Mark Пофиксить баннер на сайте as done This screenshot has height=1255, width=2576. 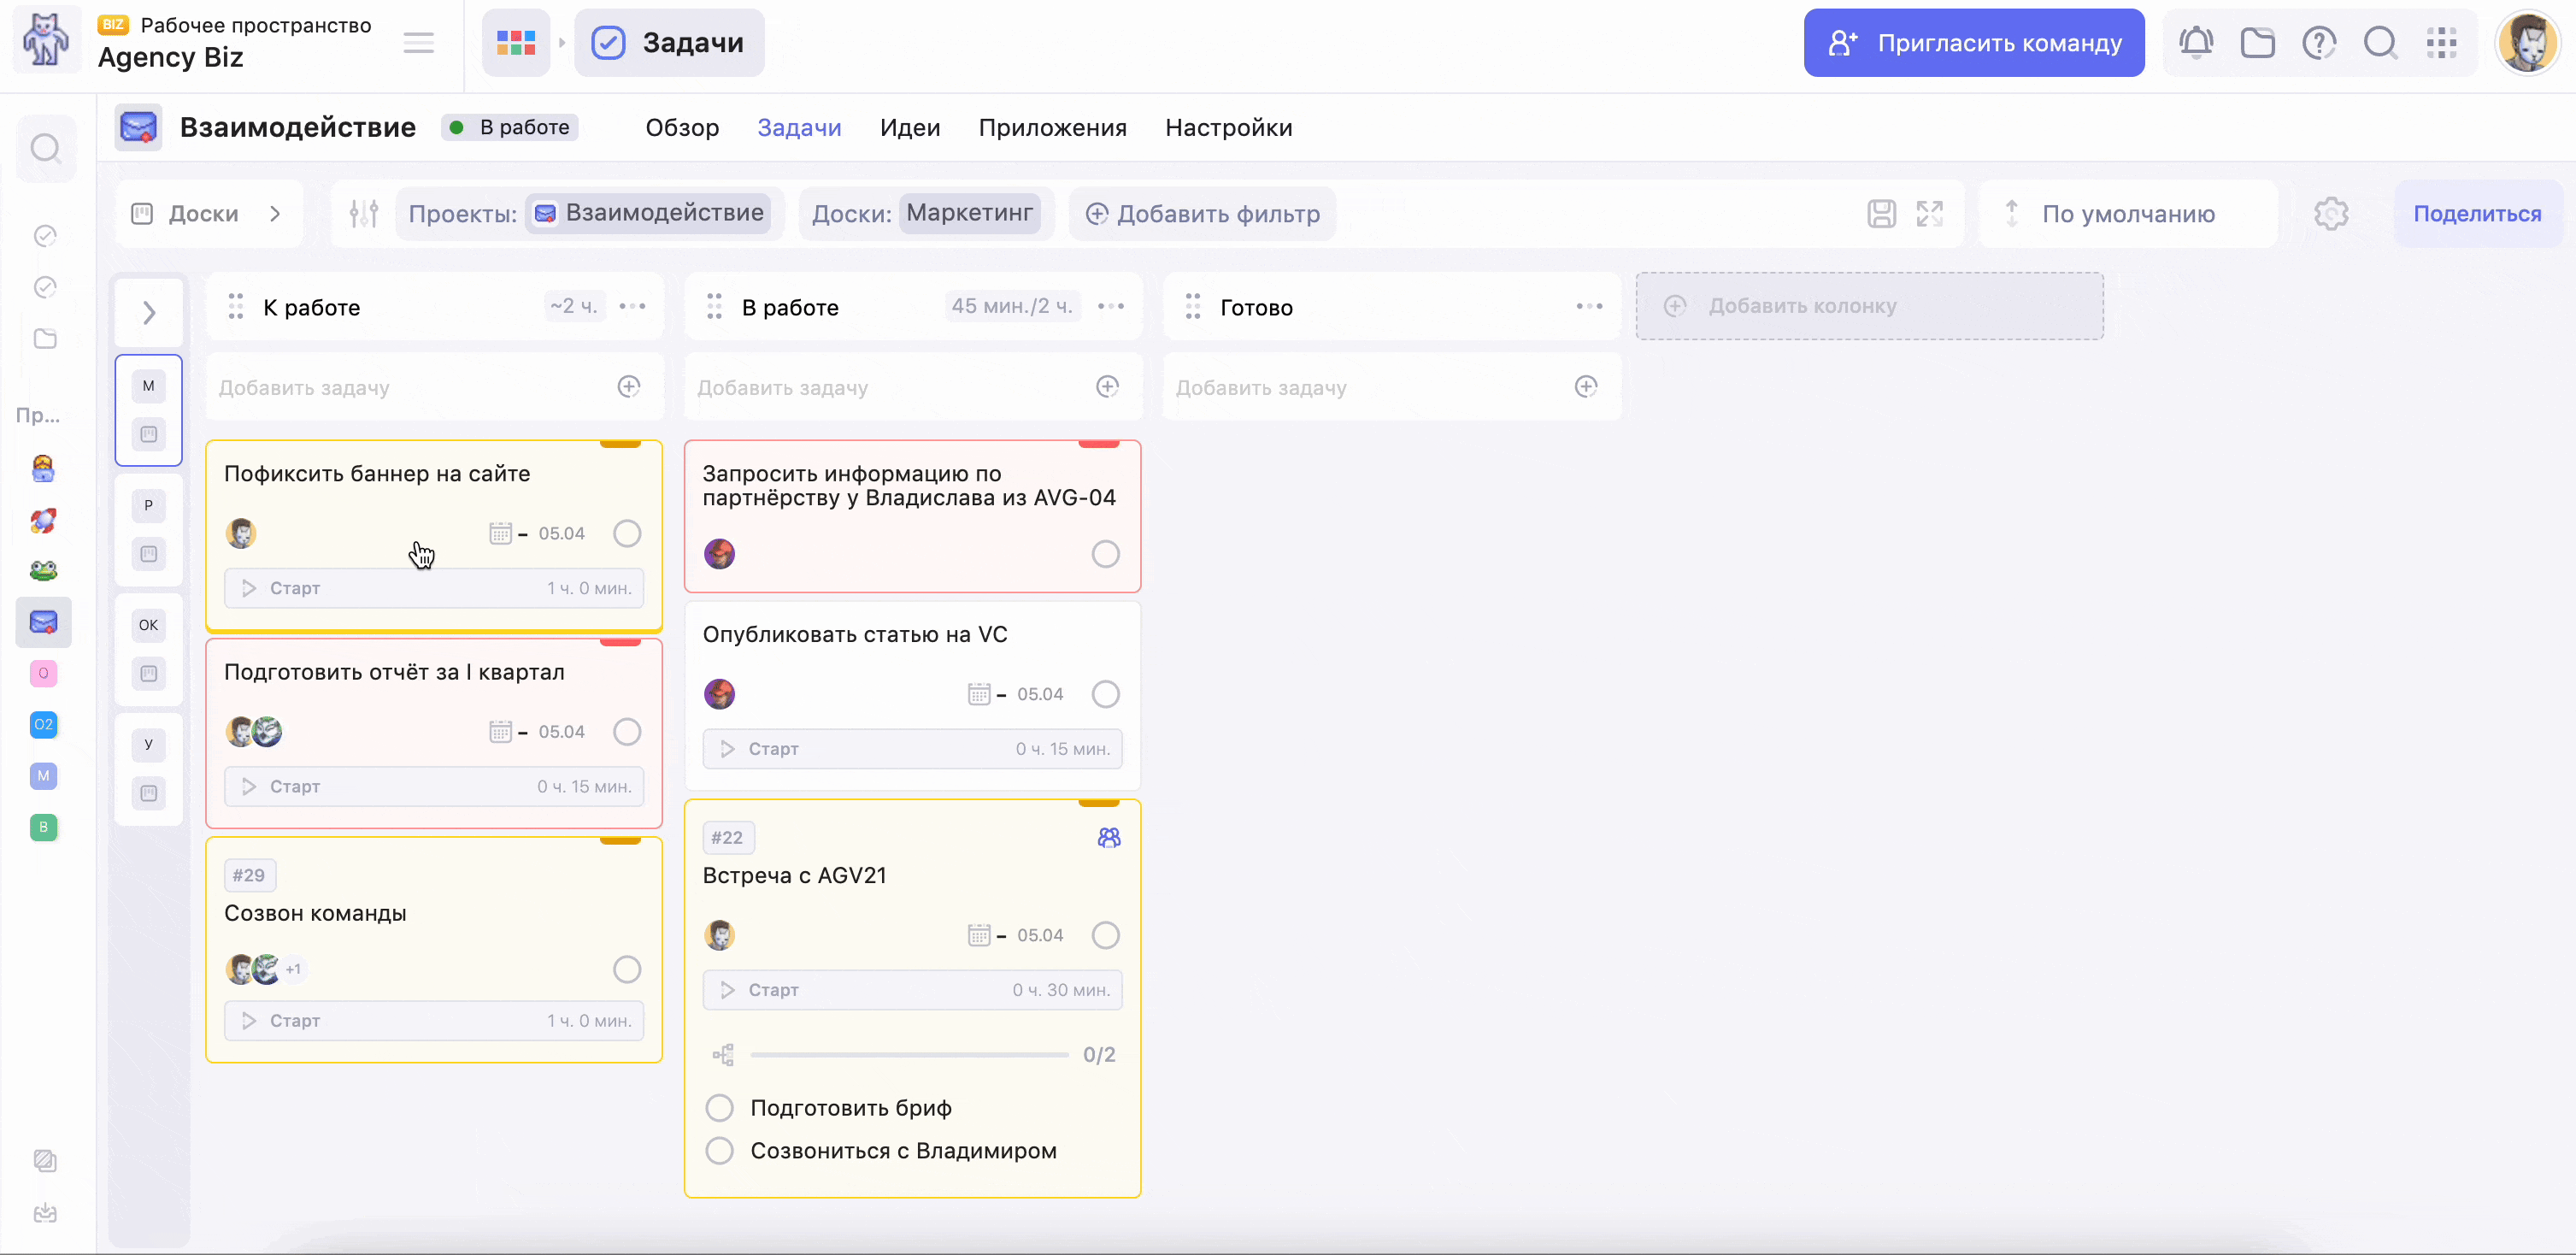click(x=627, y=533)
